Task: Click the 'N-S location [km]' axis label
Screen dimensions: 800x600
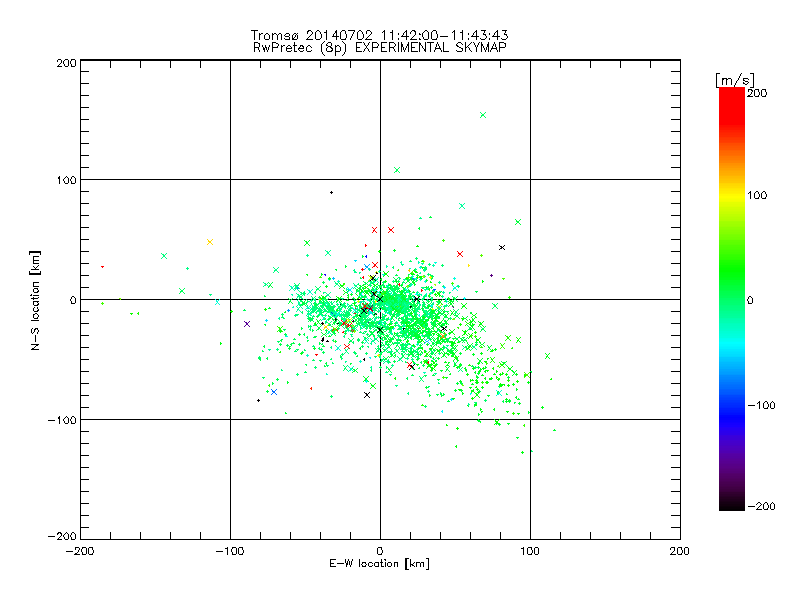Action: point(35,301)
